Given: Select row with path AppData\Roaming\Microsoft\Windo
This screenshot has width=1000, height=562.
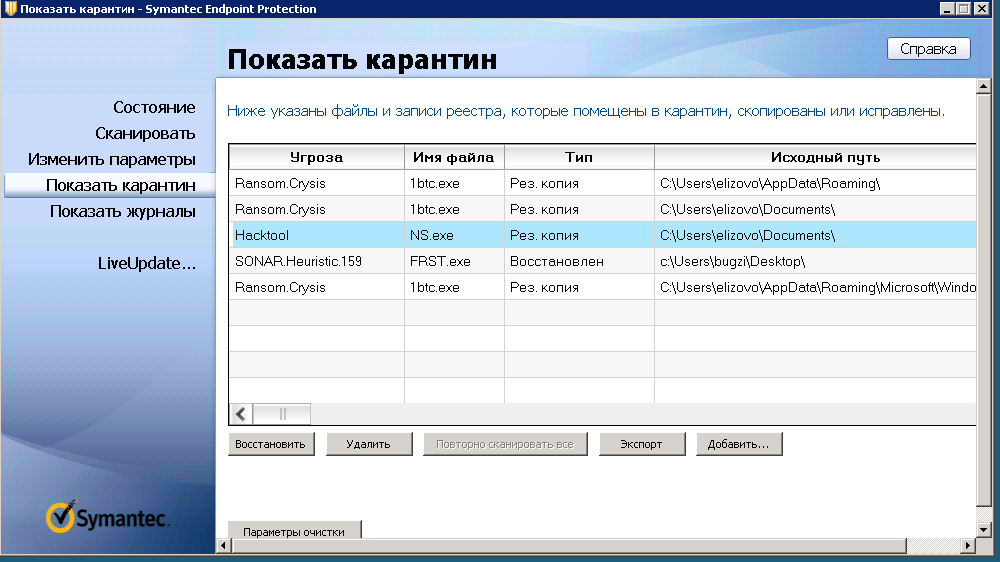Looking at the screenshot, I should (x=603, y=287).
